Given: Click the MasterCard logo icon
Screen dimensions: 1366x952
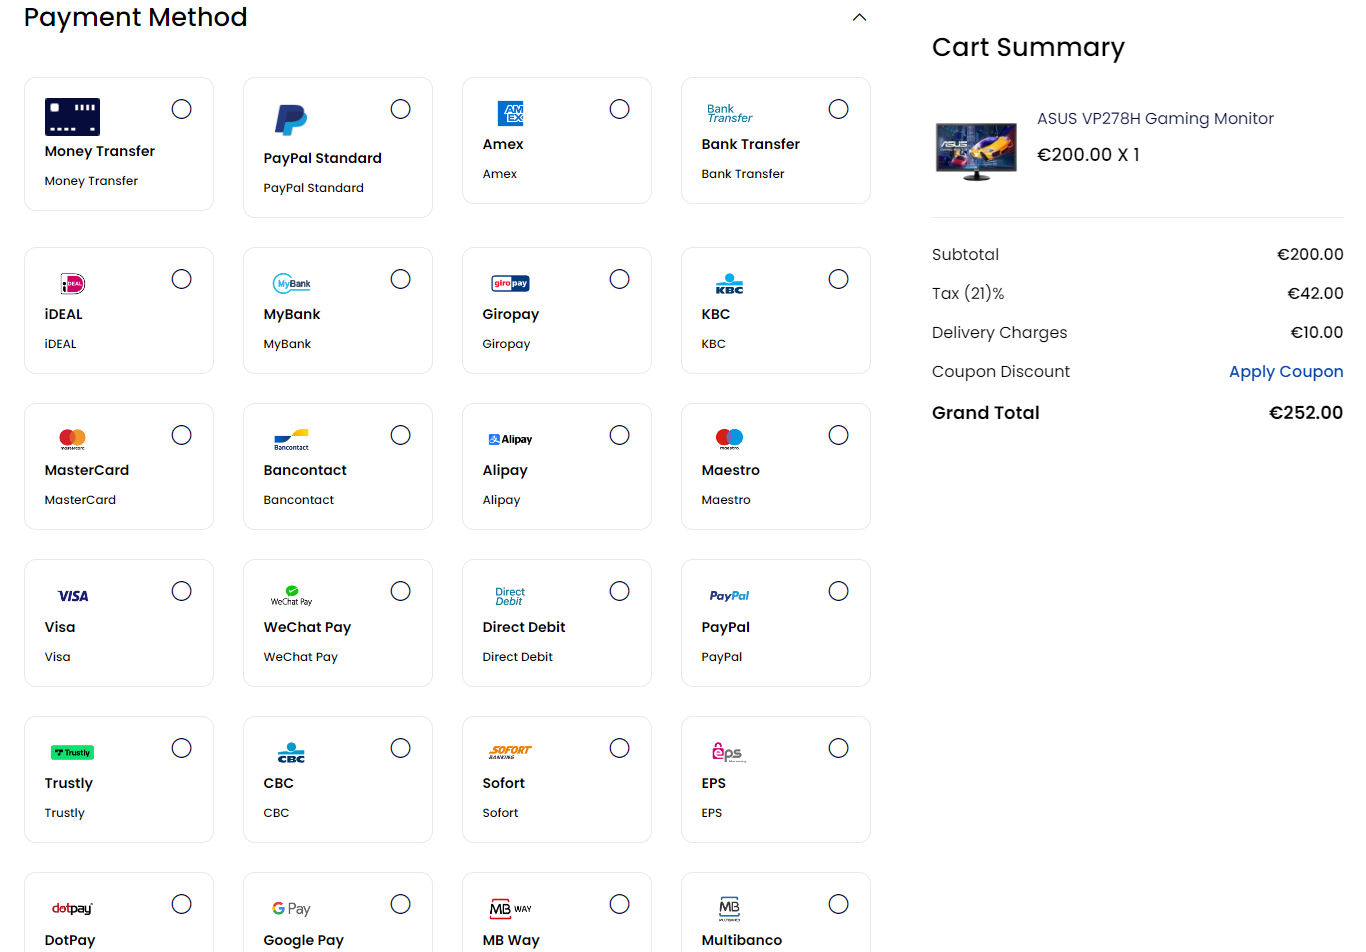Looking at the screenshot, I should pos(73,439).
